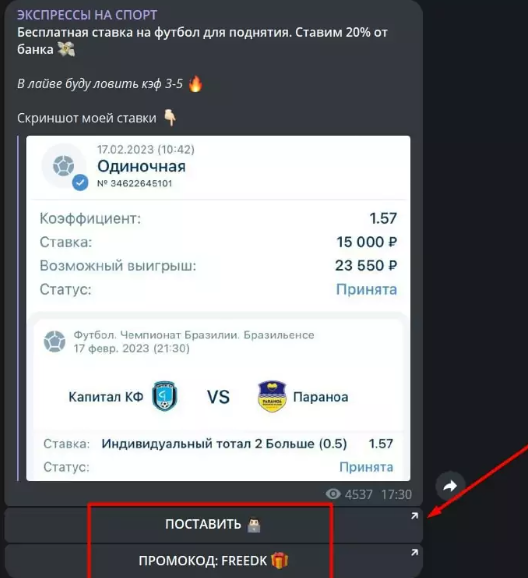Click bet number № 34622645101

pos(135,183)
